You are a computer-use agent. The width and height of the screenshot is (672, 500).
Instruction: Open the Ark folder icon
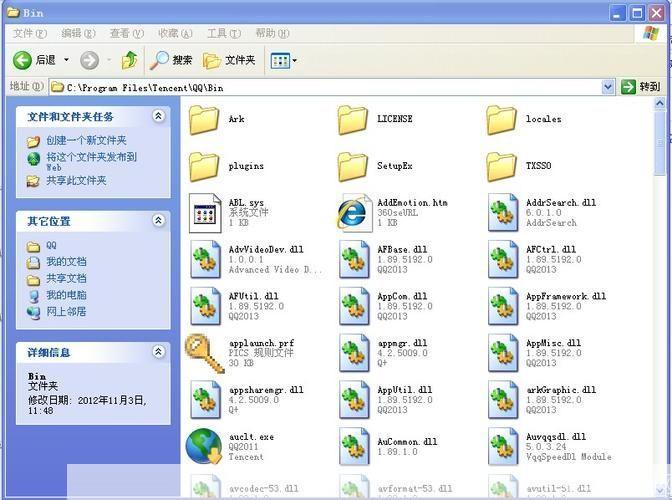204,120
